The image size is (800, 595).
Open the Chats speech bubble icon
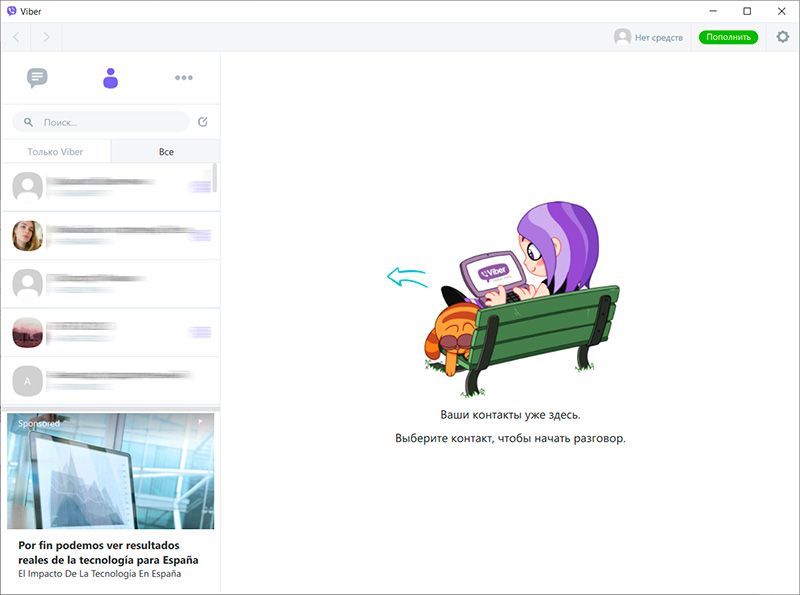click(x=38, y=78)
